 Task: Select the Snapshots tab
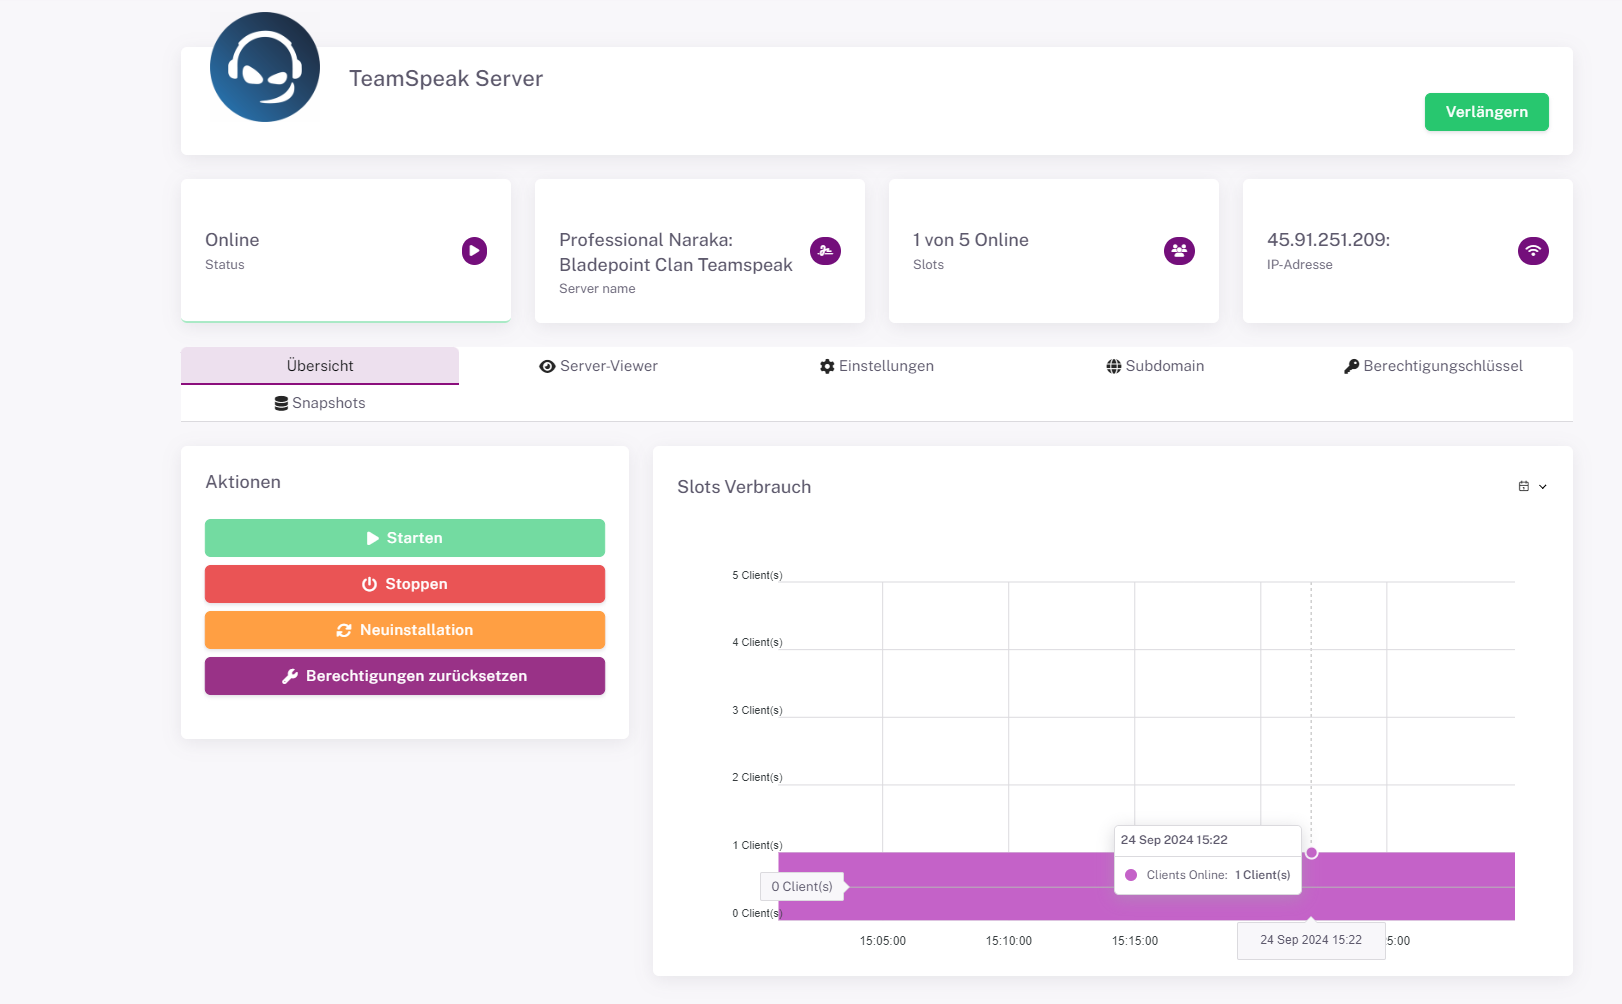point(320,403)
